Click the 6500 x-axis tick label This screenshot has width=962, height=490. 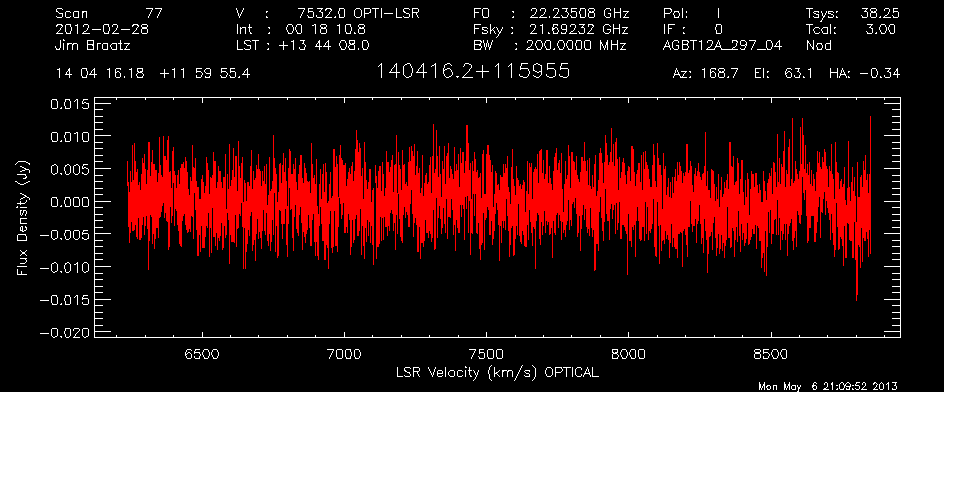click(202, 354)
